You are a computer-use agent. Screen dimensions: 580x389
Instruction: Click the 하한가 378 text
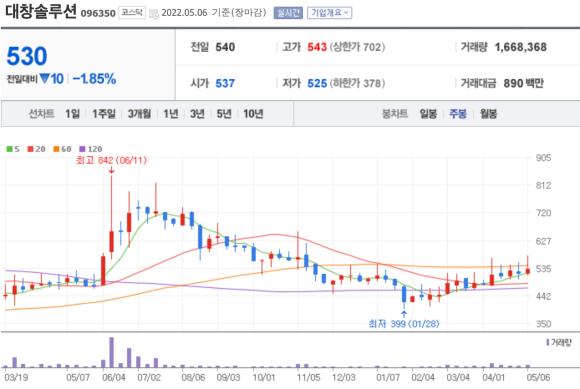pyautogui.click(x=357, y=84)
